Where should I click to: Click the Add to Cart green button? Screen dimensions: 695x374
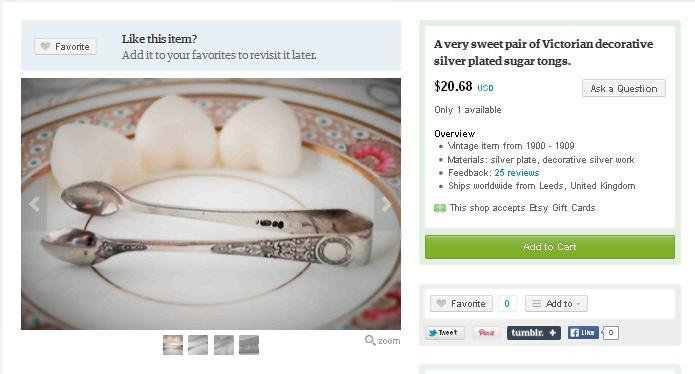[x=550, y=247]
